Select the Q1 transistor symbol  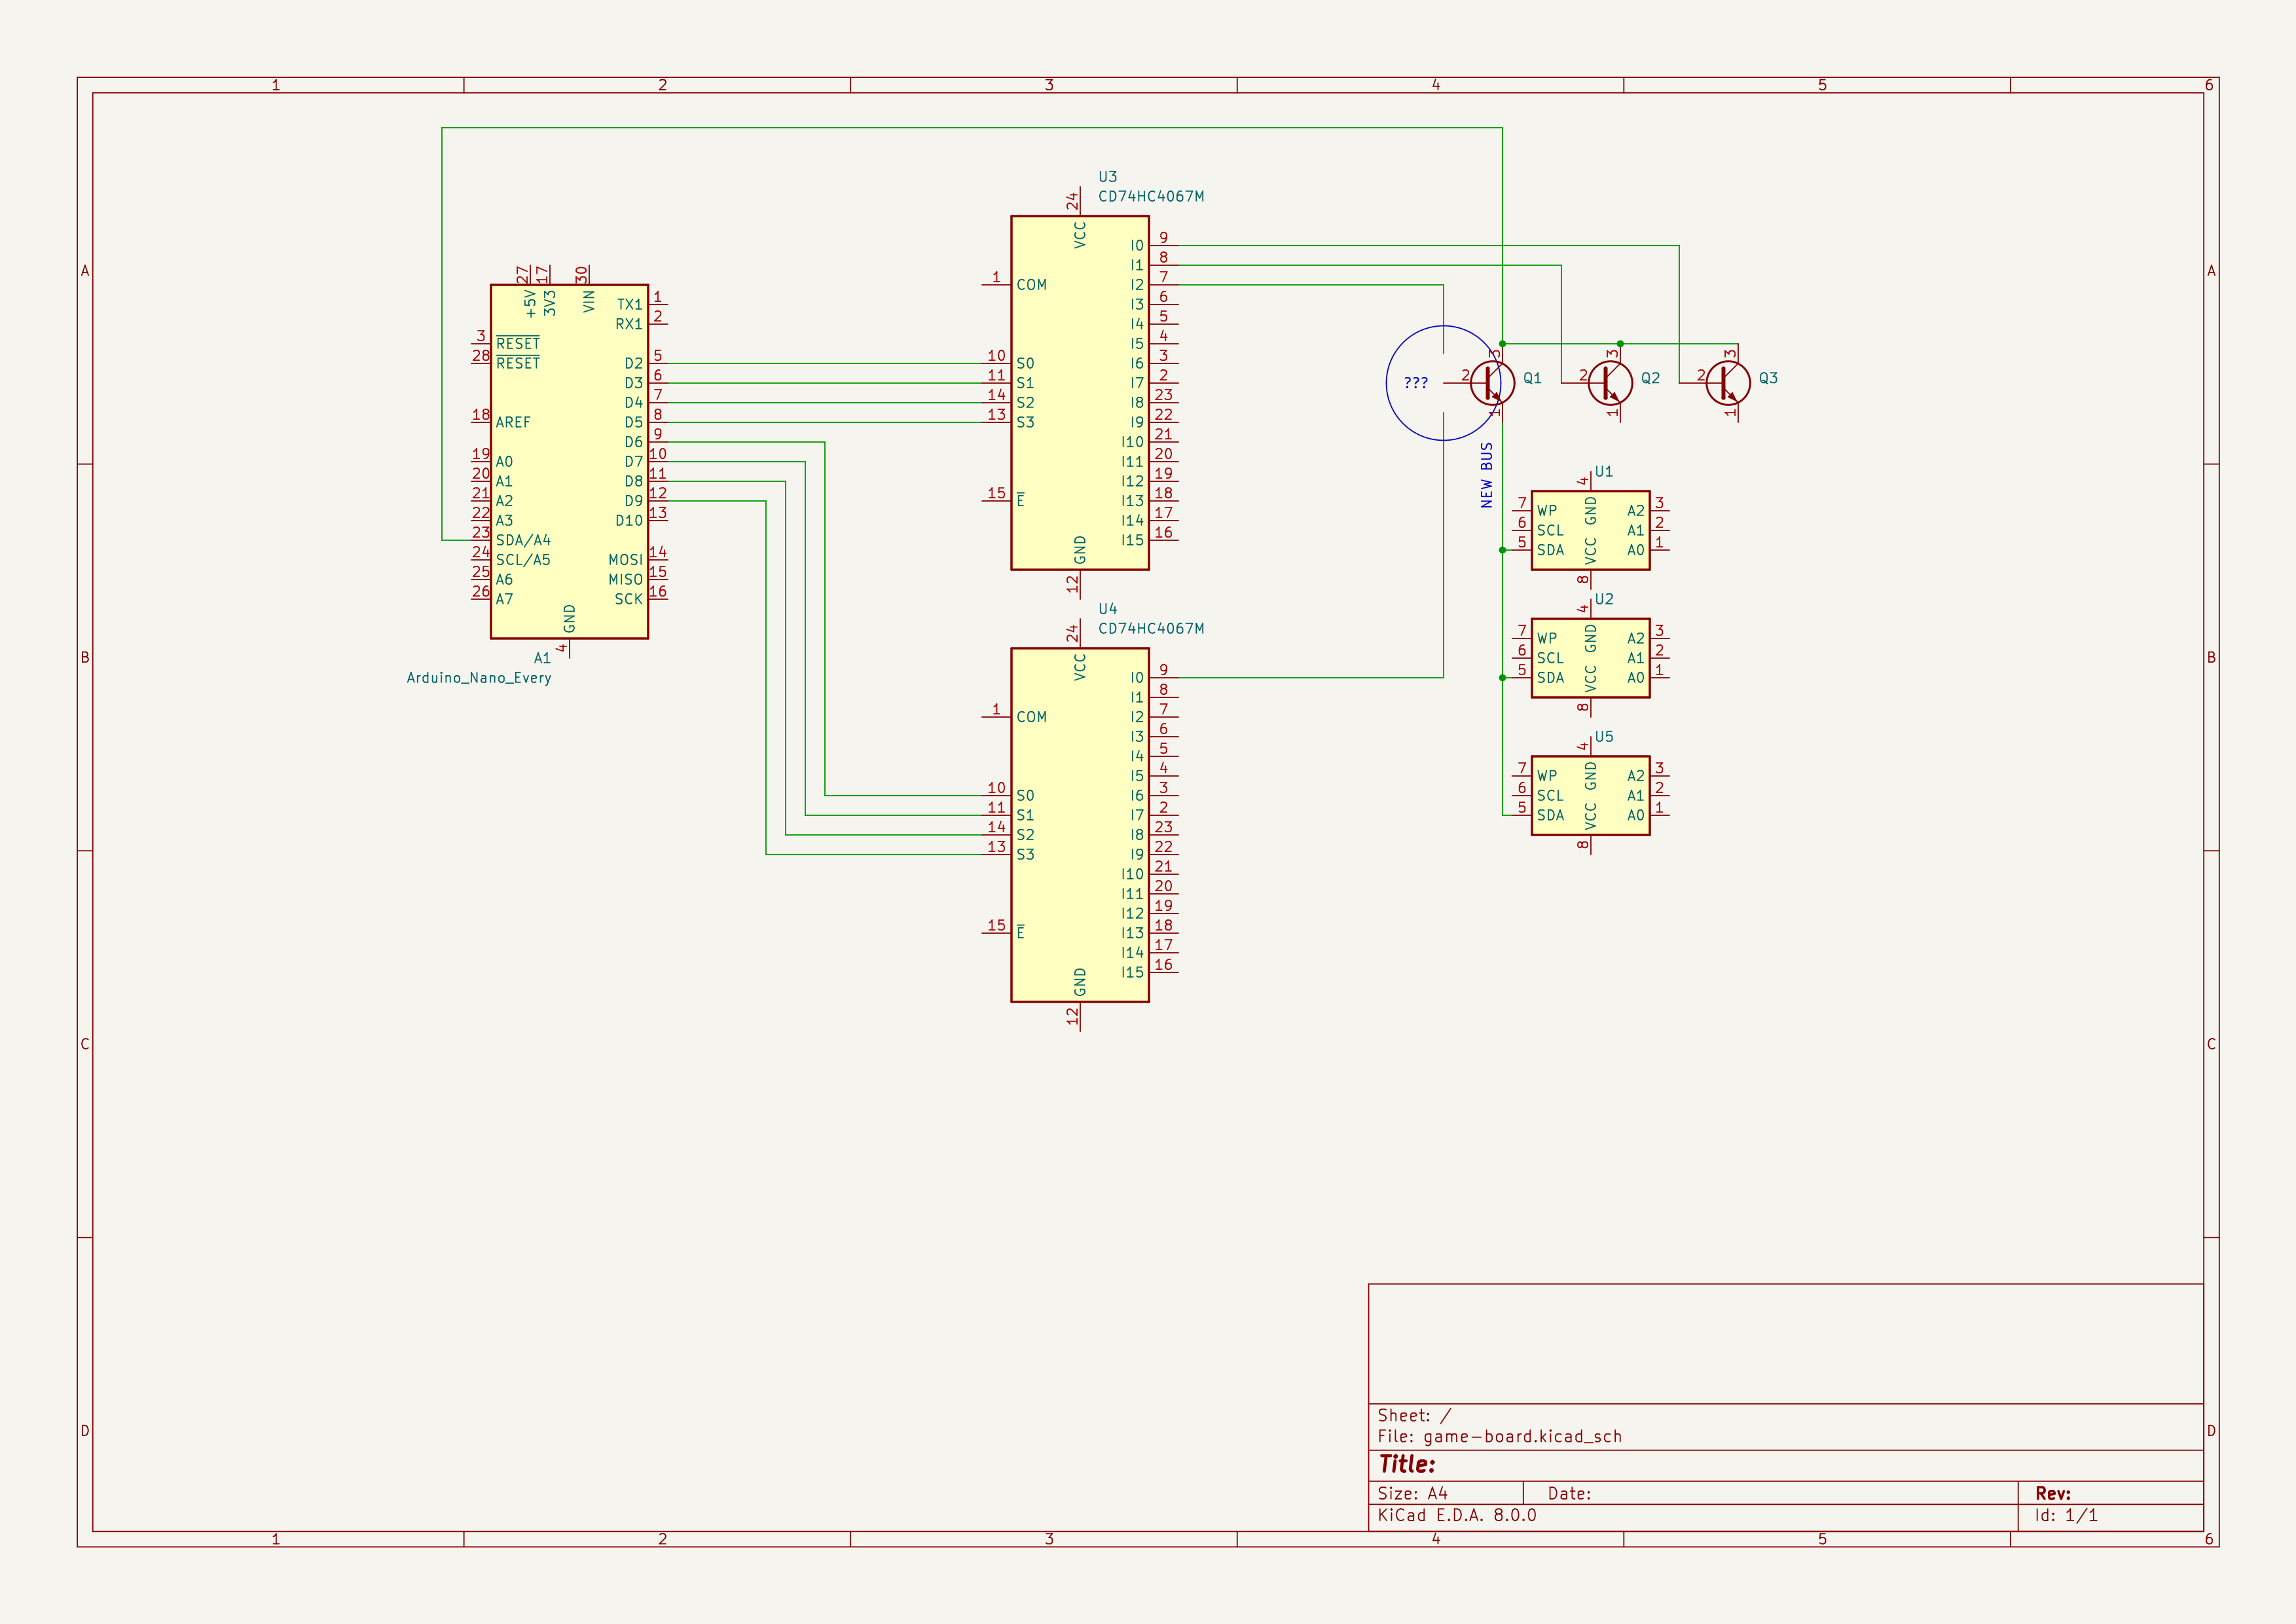tap(1492, 383)
